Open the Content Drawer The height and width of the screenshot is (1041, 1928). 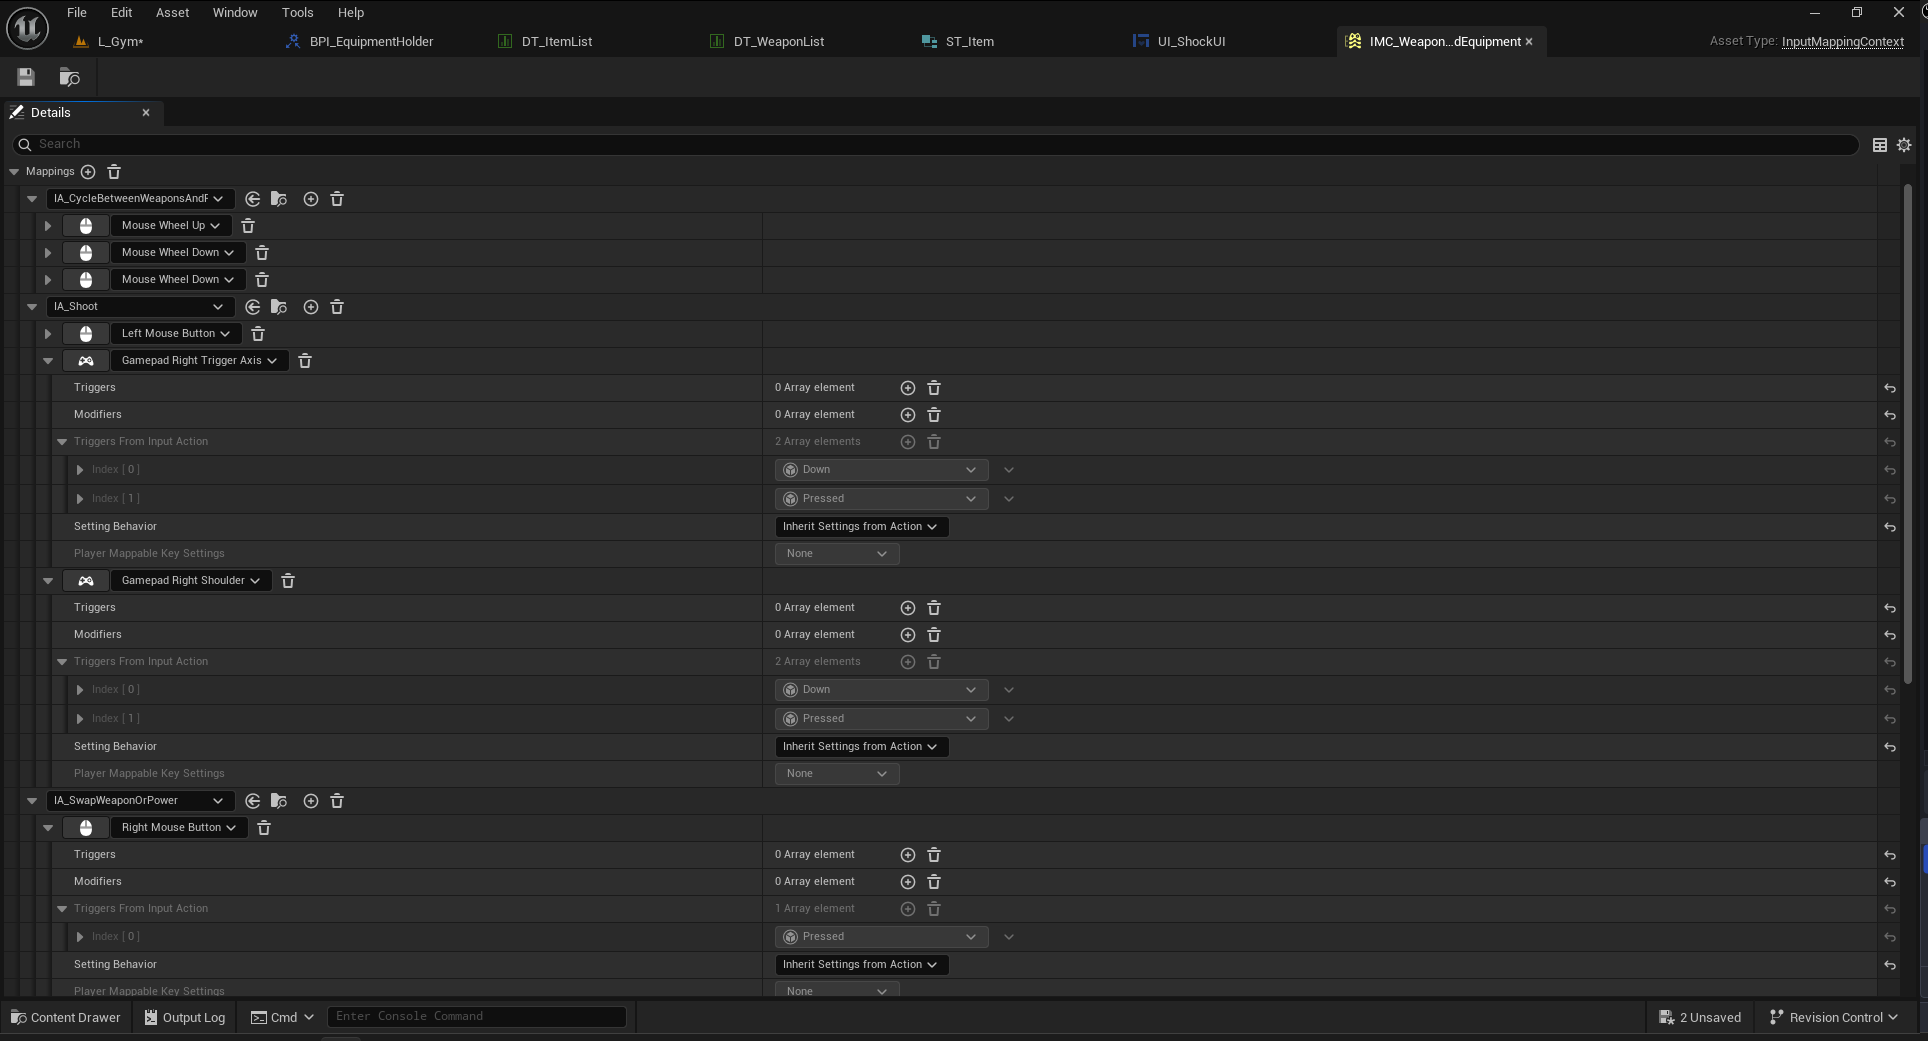(x=66, y=1017)
